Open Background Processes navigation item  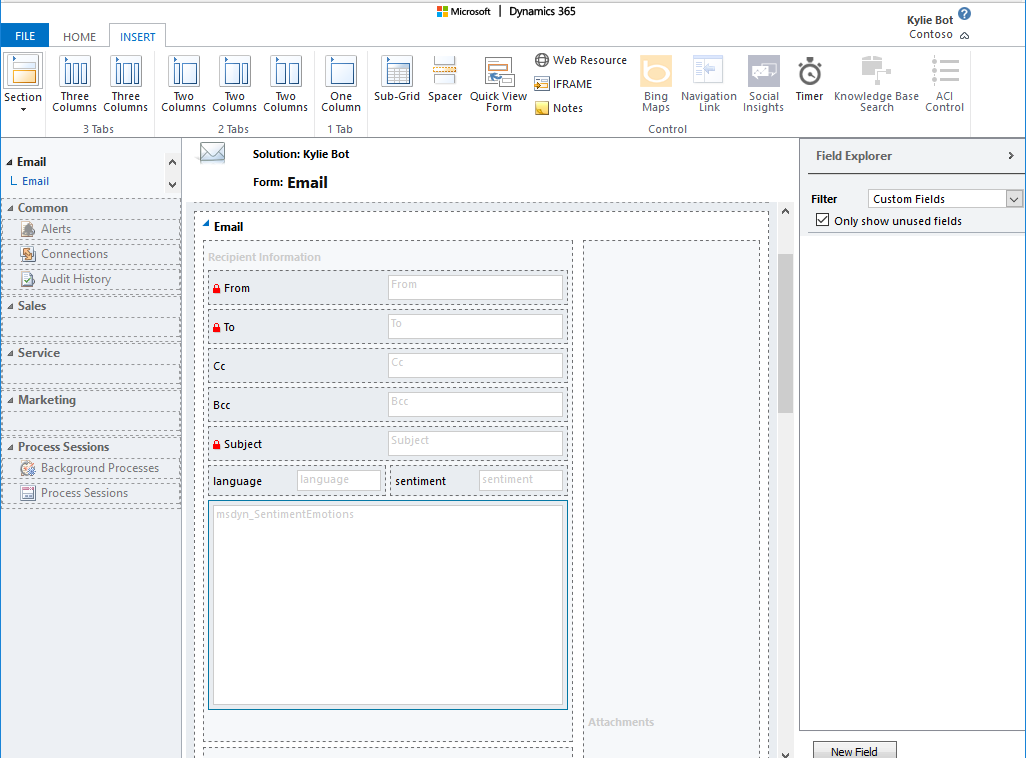click(91, 468)
